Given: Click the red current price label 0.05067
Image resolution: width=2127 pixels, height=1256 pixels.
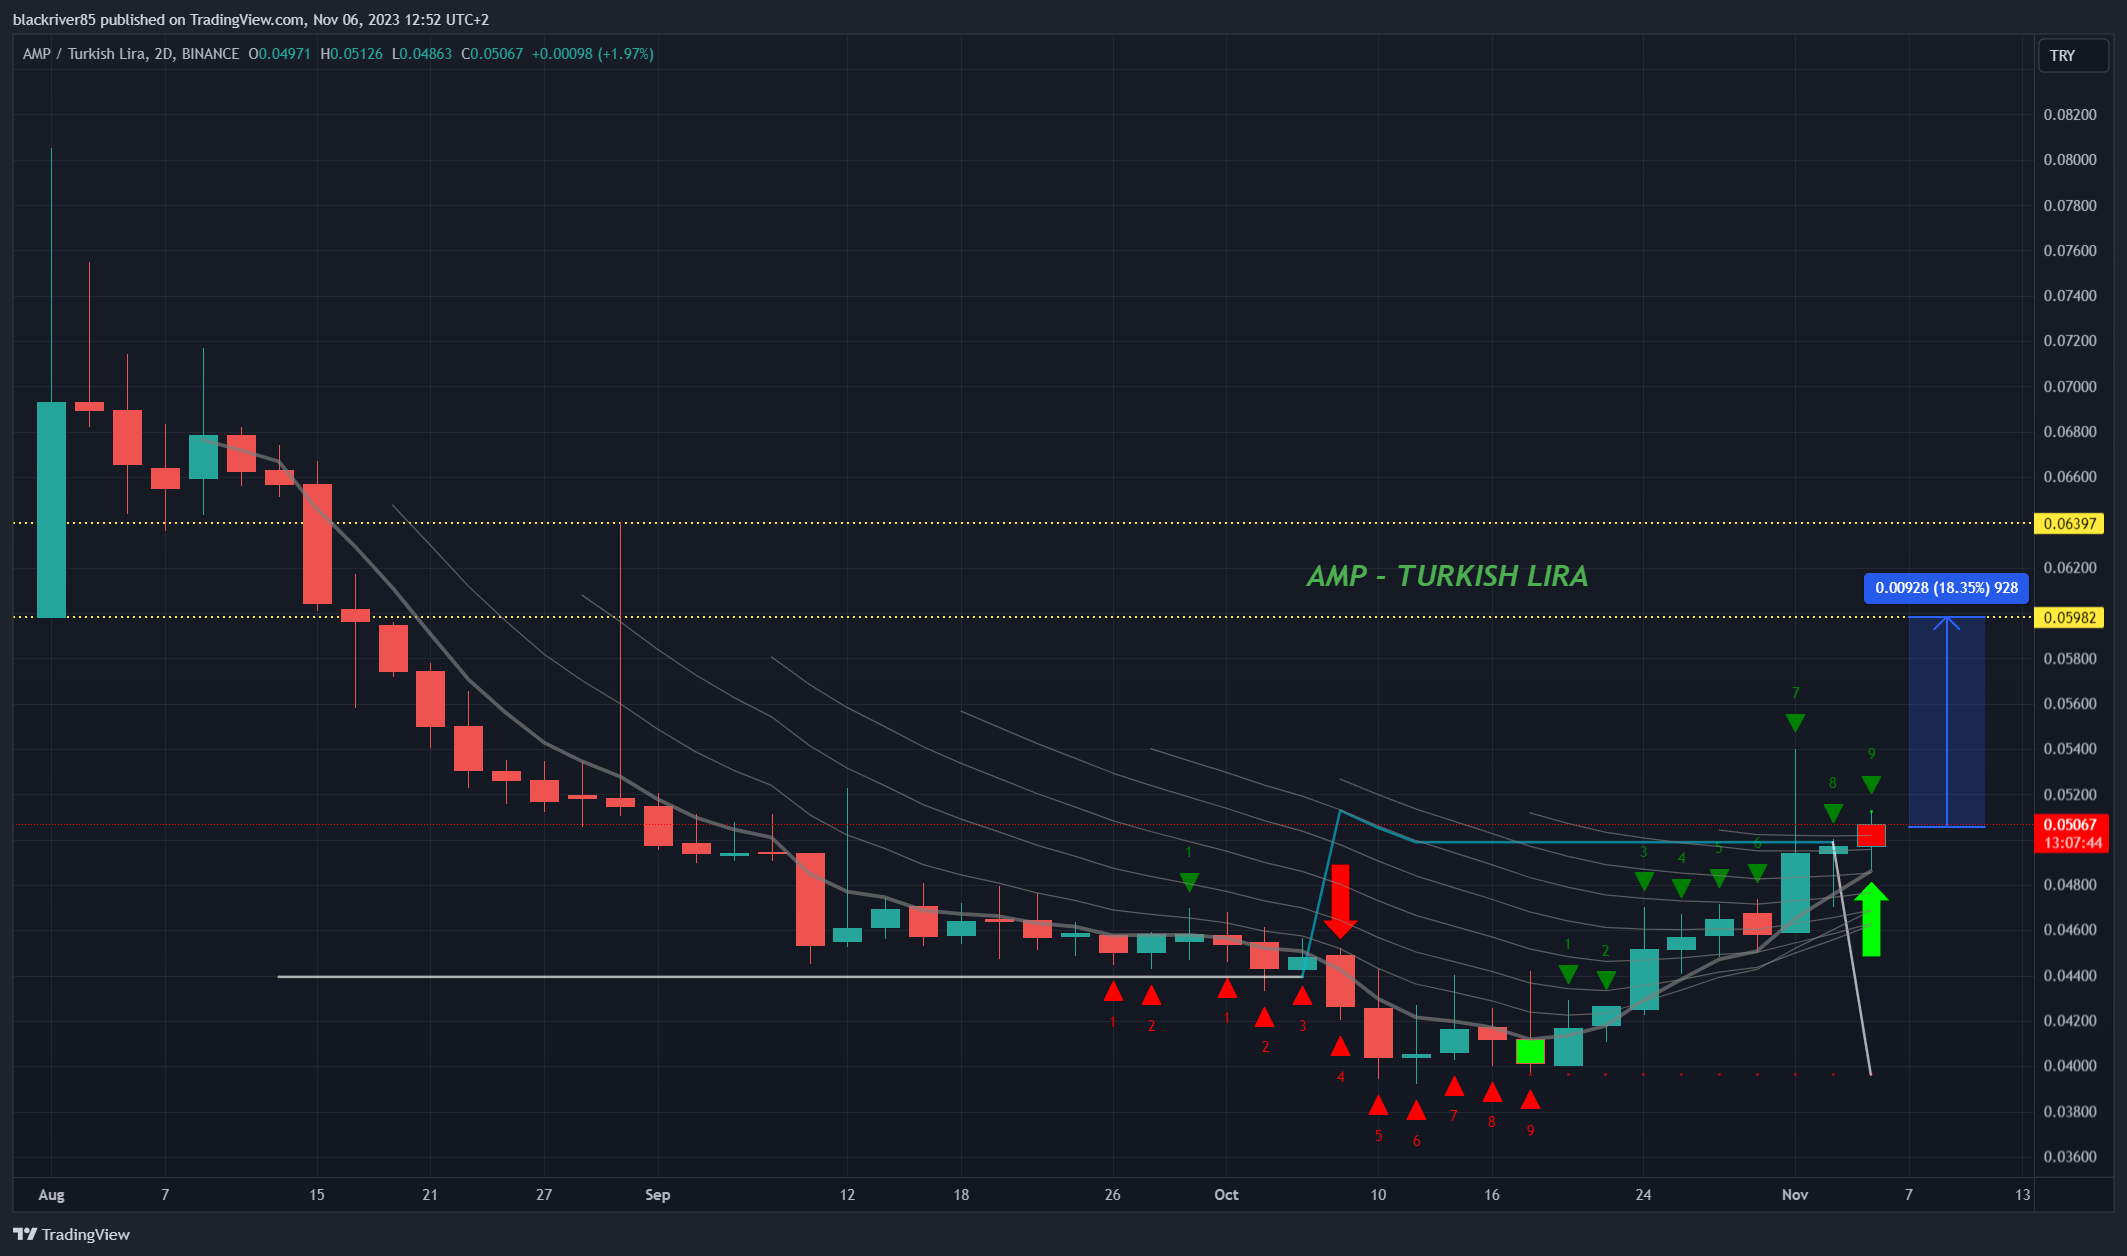Looking at the screenshot, I should click(x=2070, y=825).
